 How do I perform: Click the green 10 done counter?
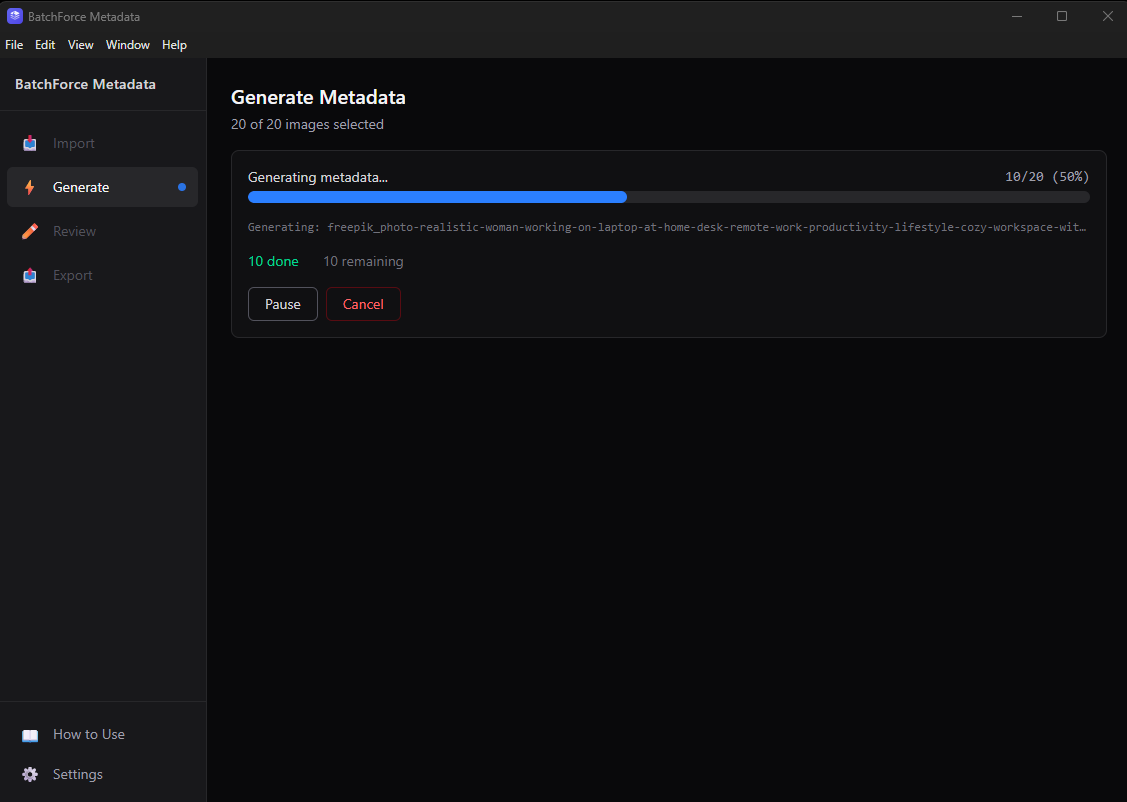coord(273,261)
